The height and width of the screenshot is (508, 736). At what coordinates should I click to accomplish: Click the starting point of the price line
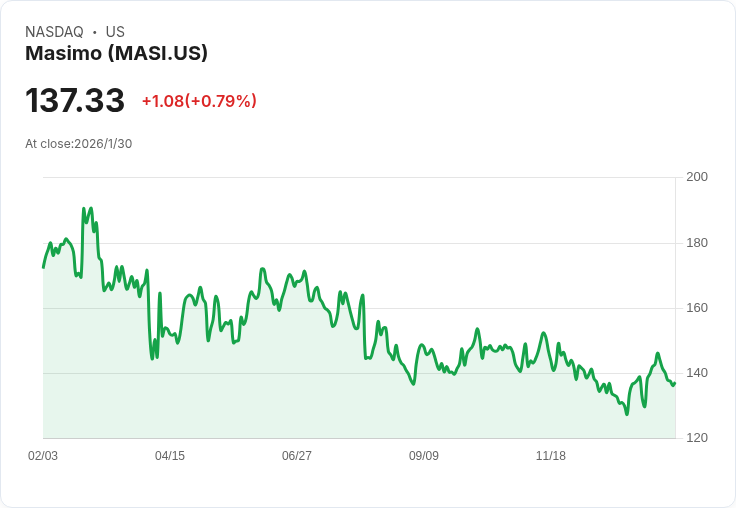point(43,267)
